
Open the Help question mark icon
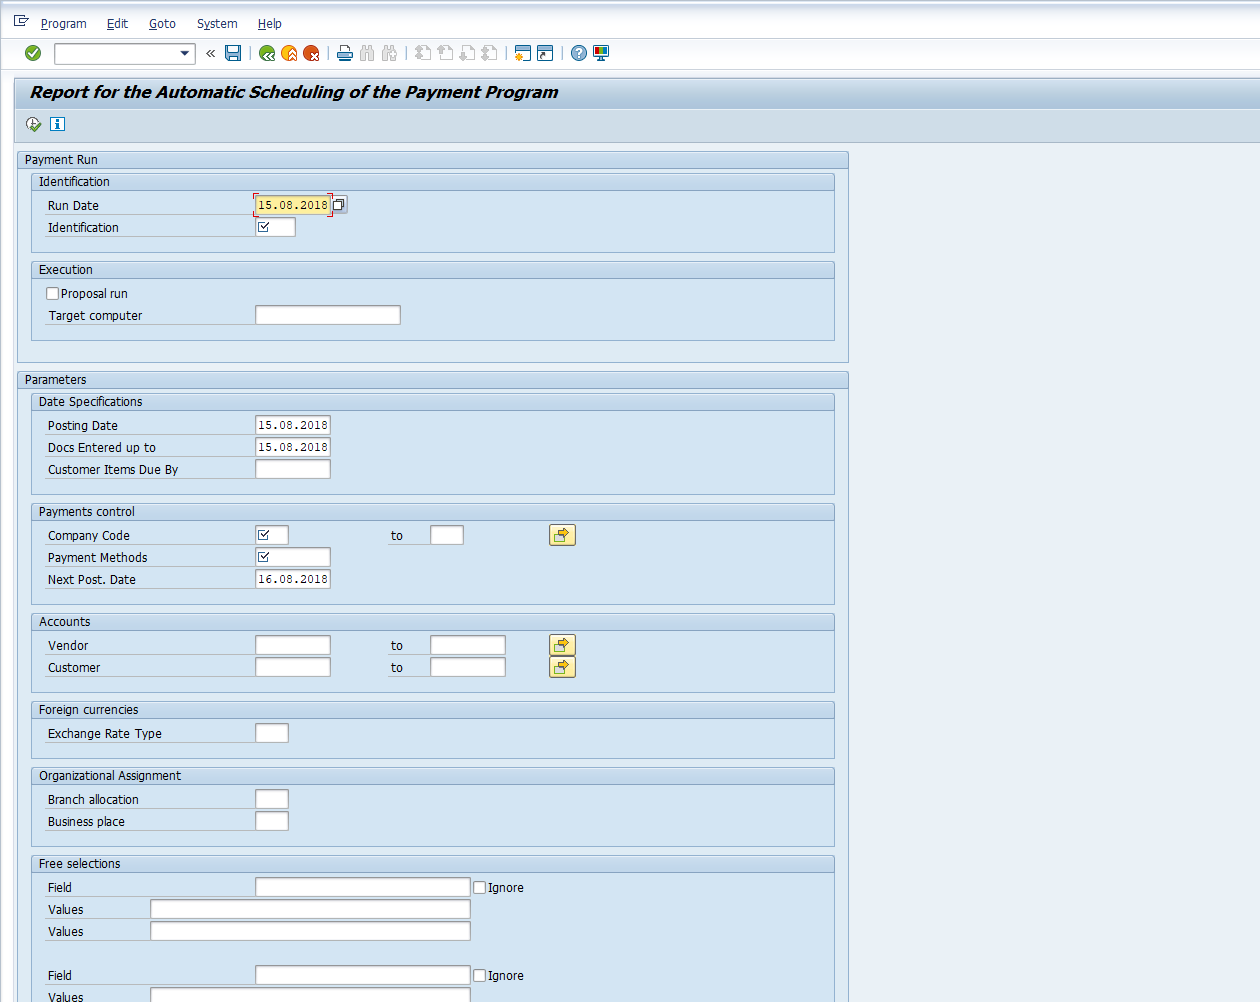click(x=579, y=53)
